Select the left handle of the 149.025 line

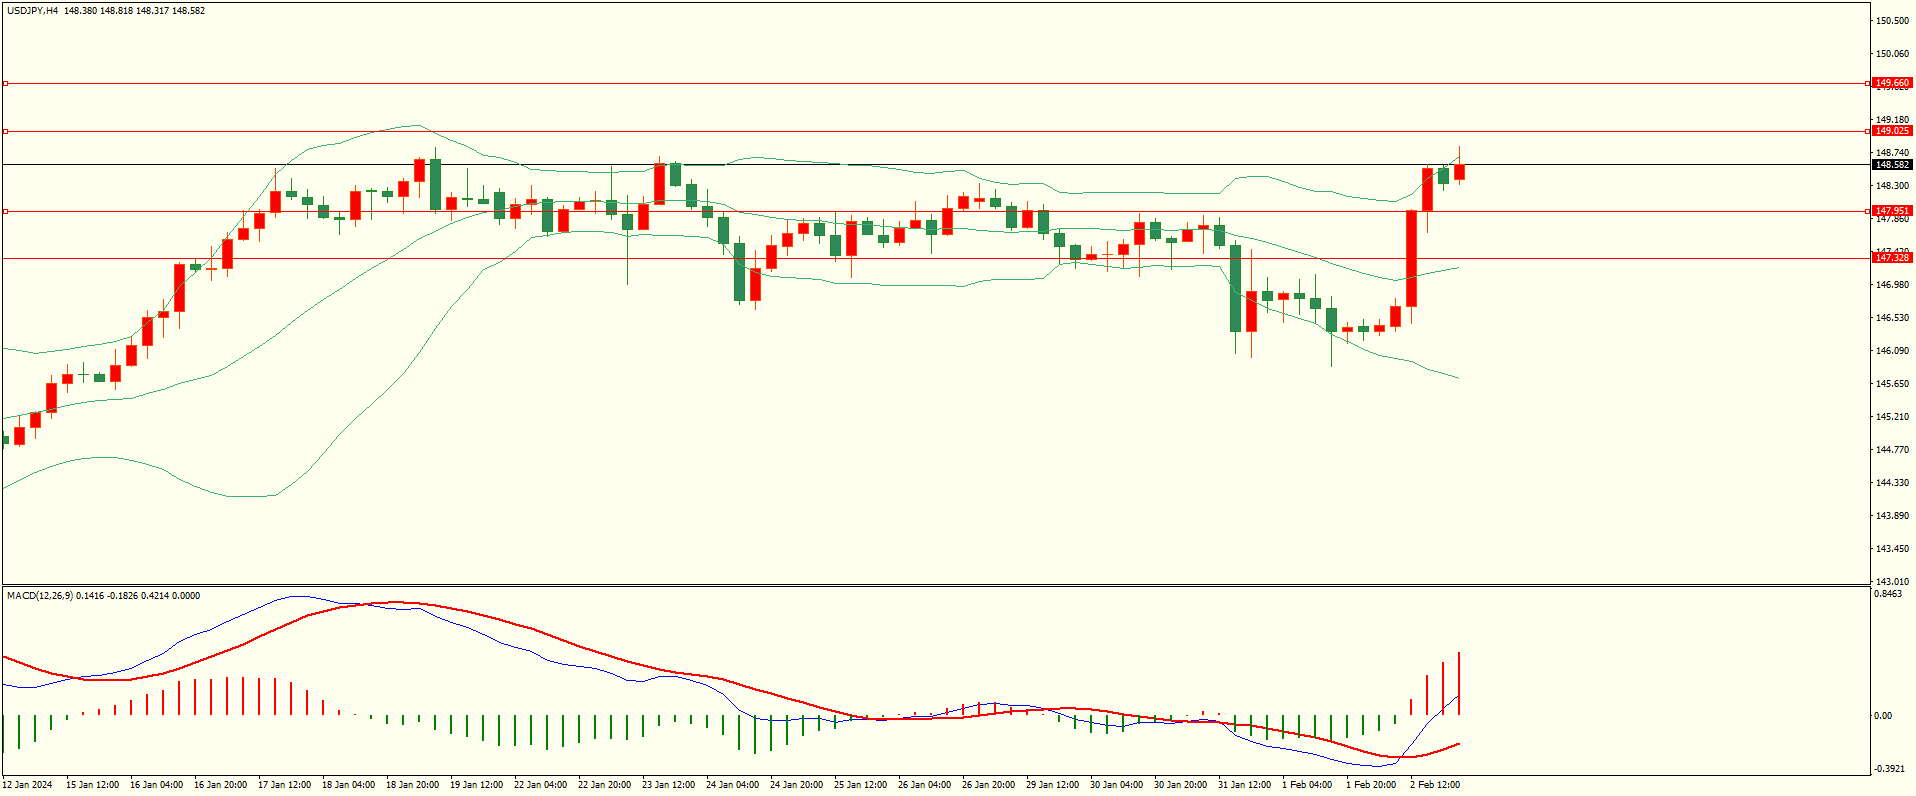(5, 131)
